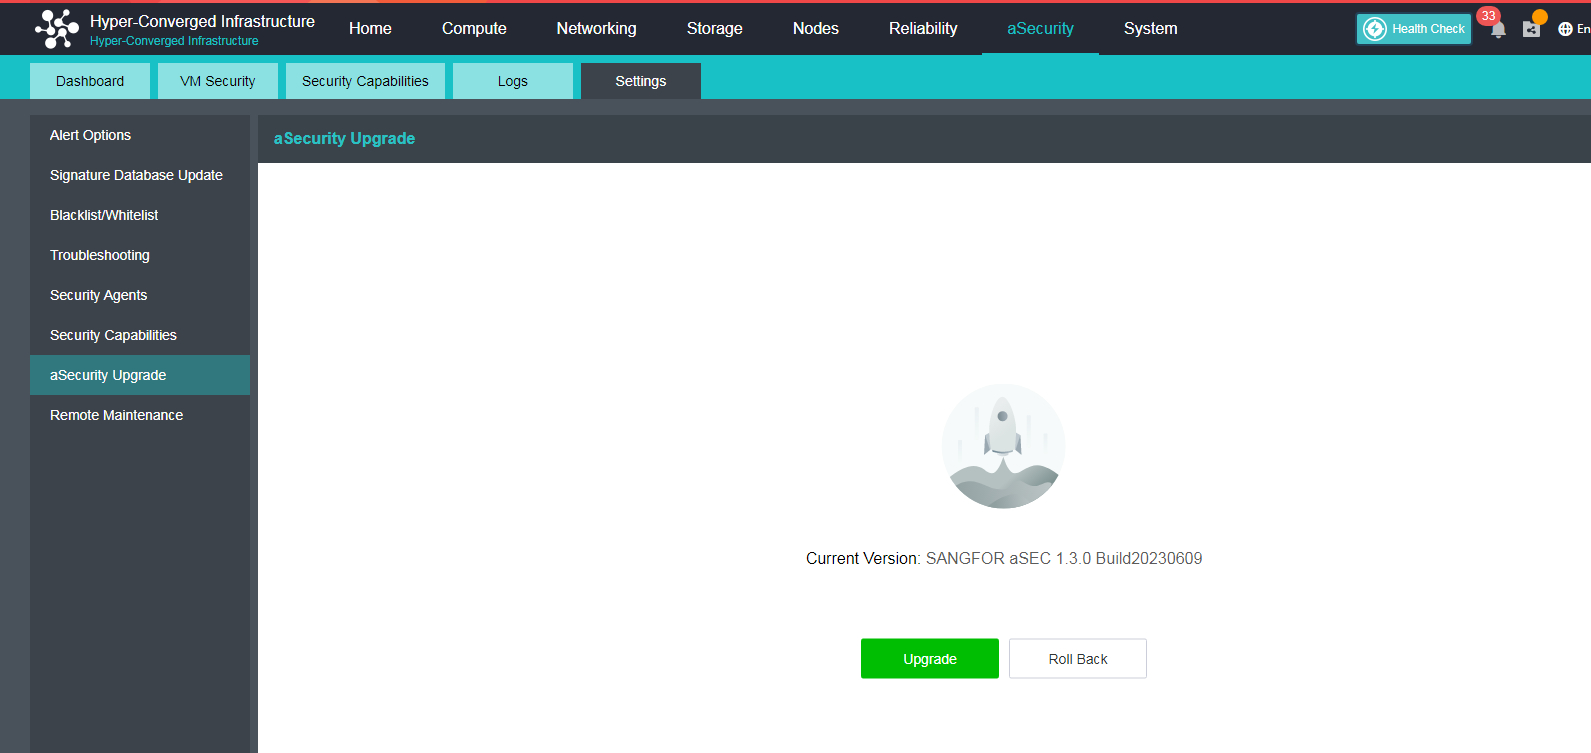Click the "SANGFOR aSEC 1.3.0 Build20230609" version text
The width and height of the screenshot is (1591, 753).
[1064, 559]
